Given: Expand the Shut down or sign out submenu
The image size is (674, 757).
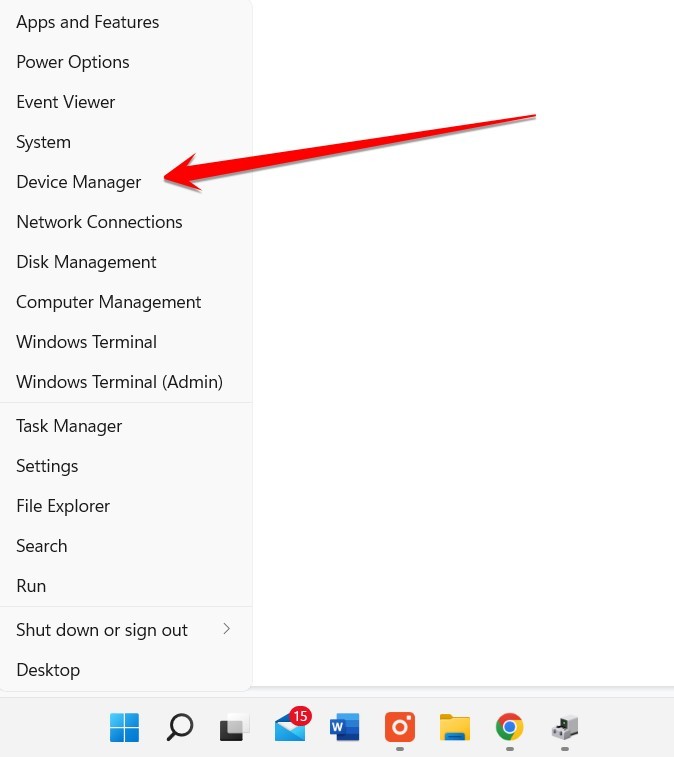Looking at the screenshot, I should point(126,630).
